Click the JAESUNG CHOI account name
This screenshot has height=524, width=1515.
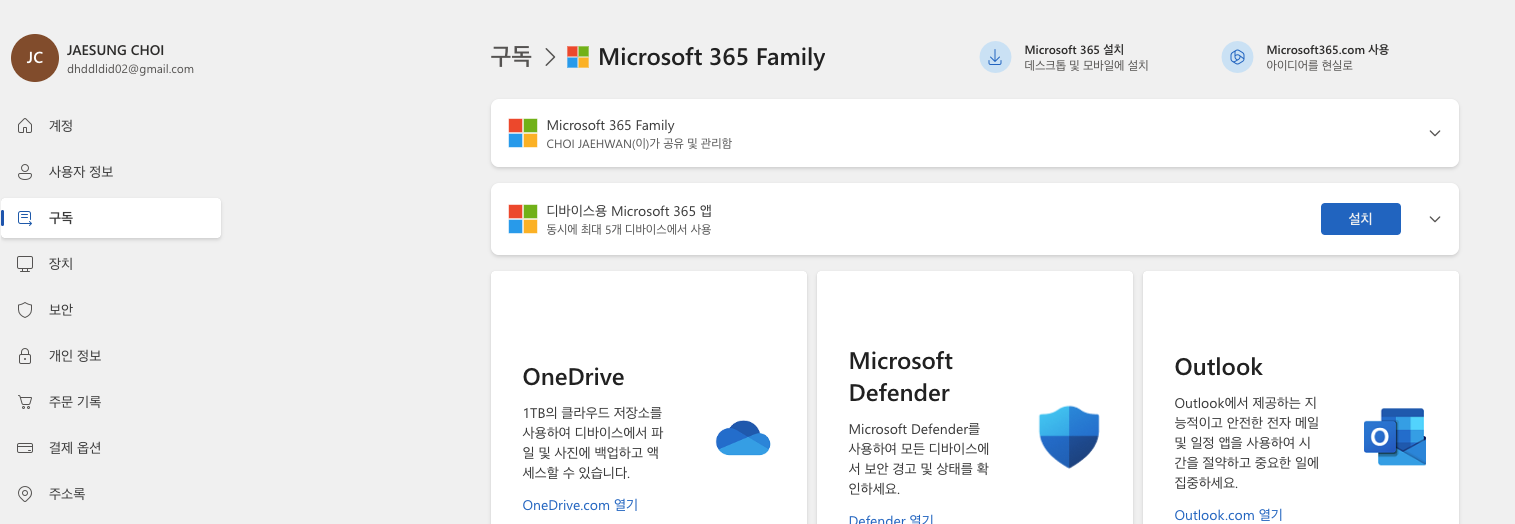(115, 50)
